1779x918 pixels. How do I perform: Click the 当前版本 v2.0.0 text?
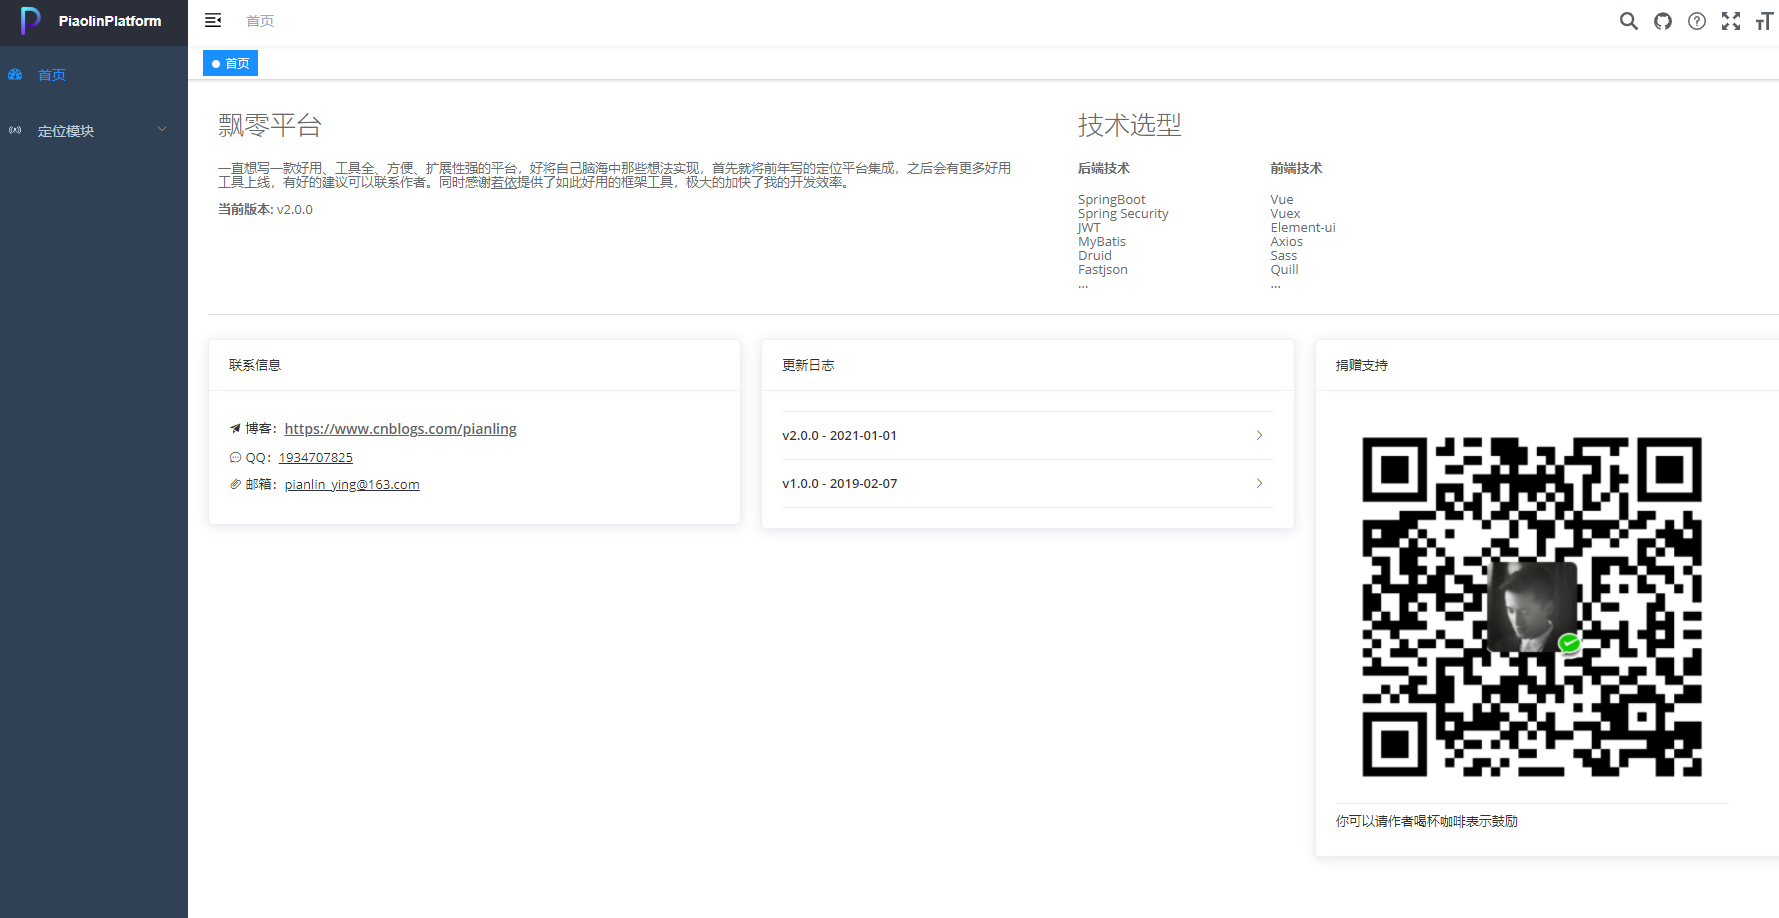[265, 209]
